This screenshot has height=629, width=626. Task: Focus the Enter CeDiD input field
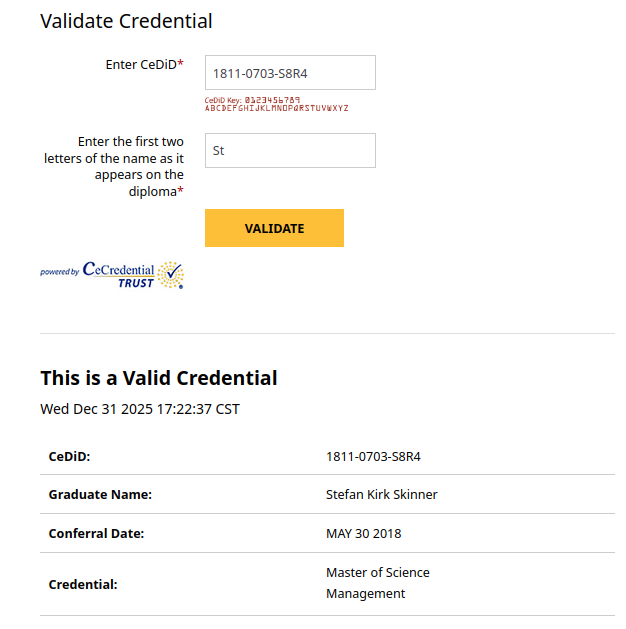coord(290,72)
